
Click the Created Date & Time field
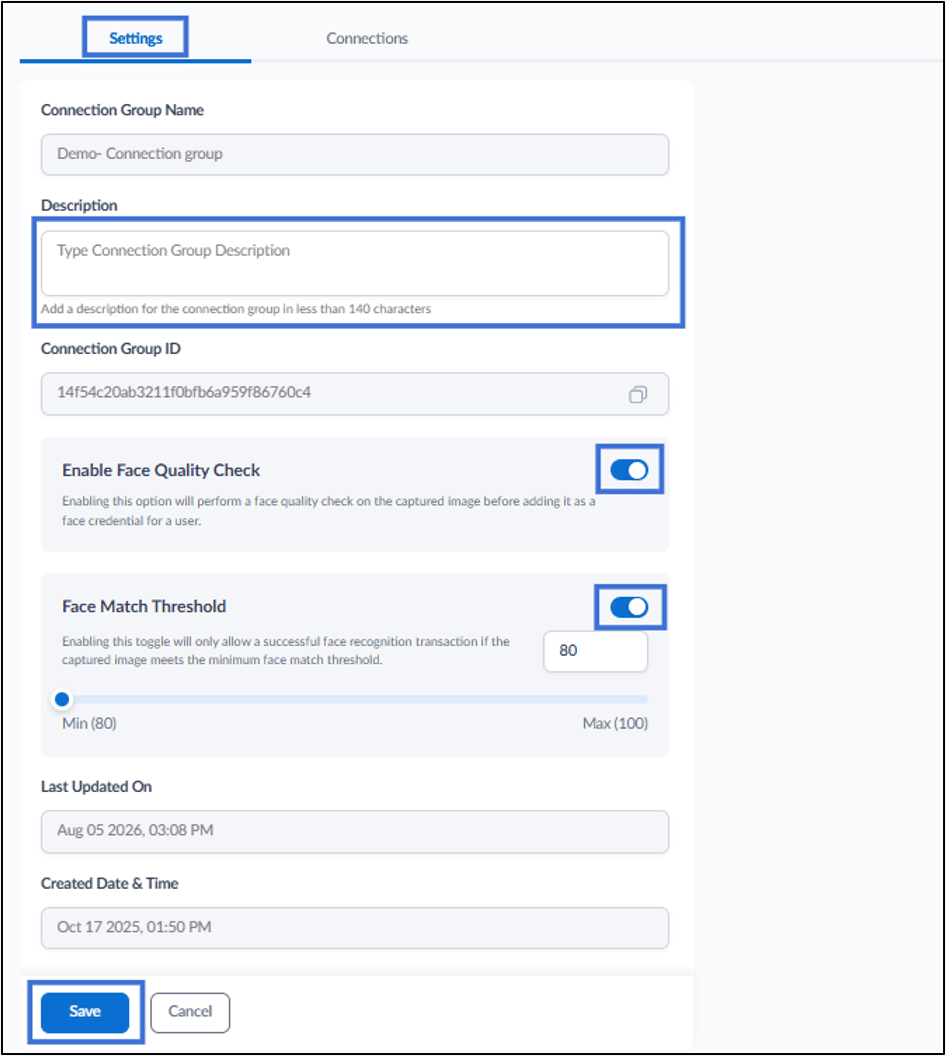(x=355, y=927)
